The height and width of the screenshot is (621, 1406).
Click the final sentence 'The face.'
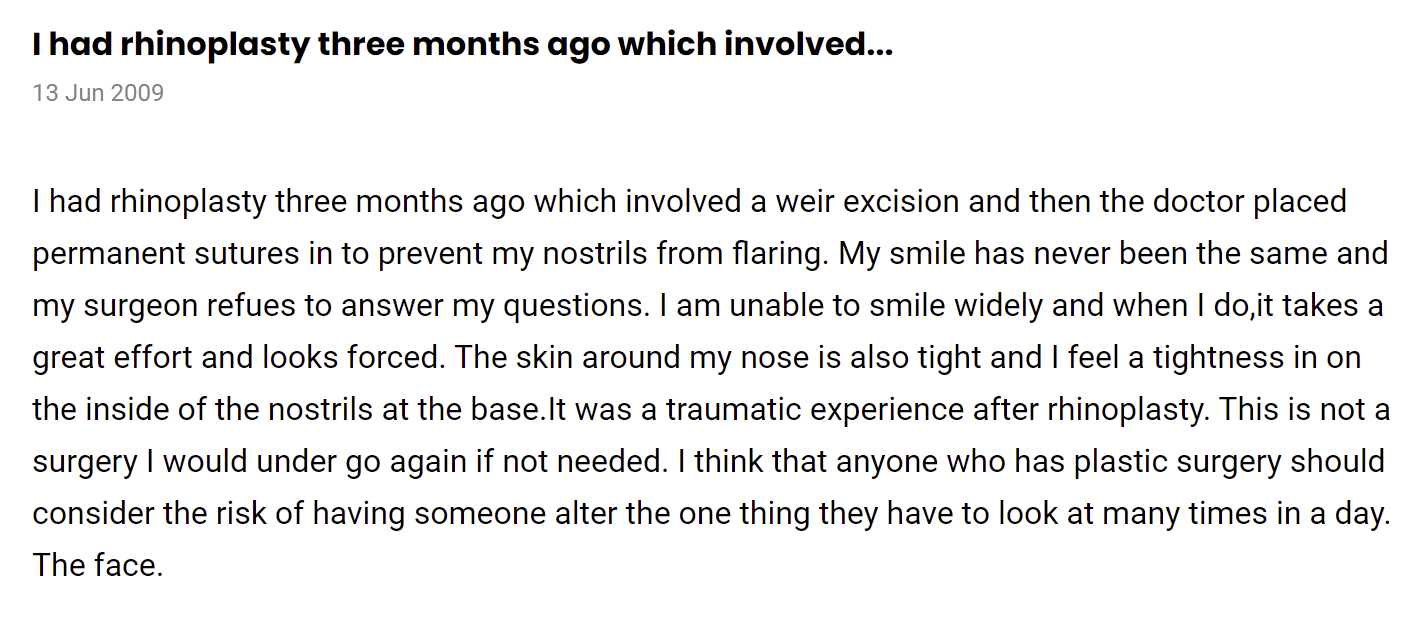[97, 565]
